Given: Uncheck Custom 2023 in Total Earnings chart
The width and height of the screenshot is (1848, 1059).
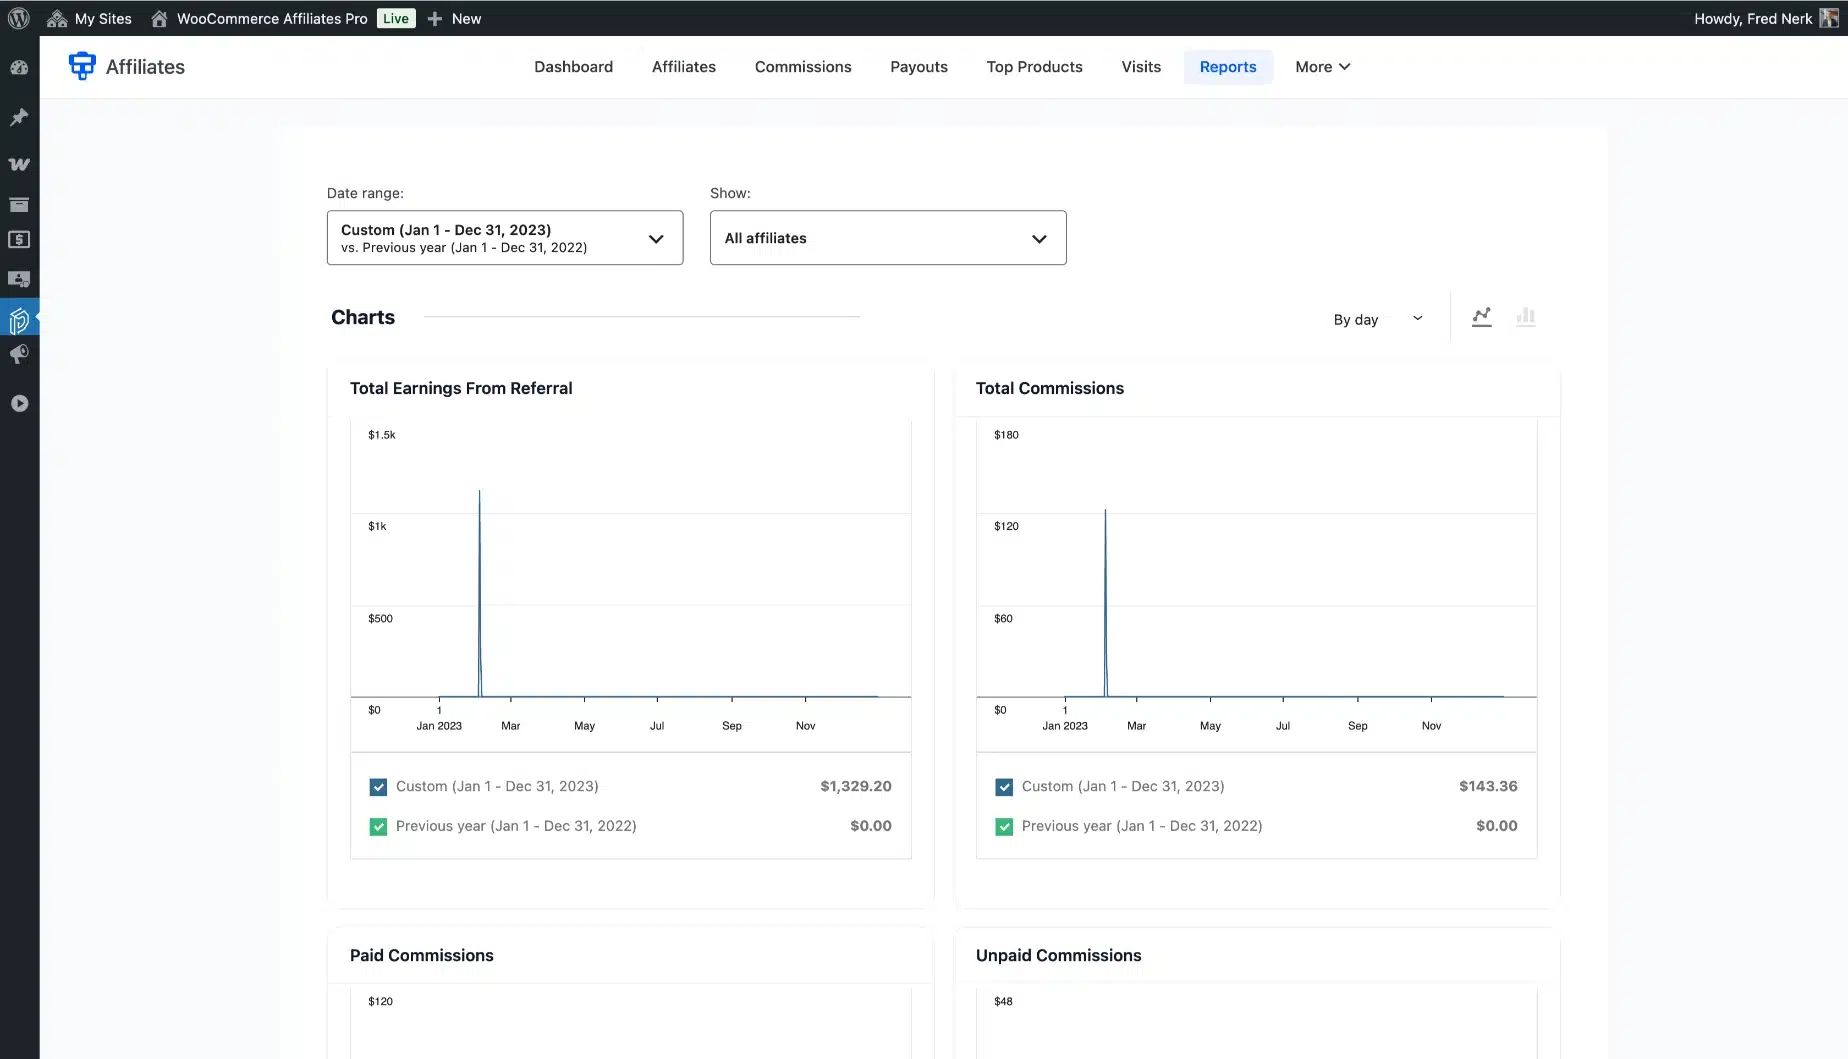Looking at the screenshot, I should pyautogui.click(x=378, y=787).
